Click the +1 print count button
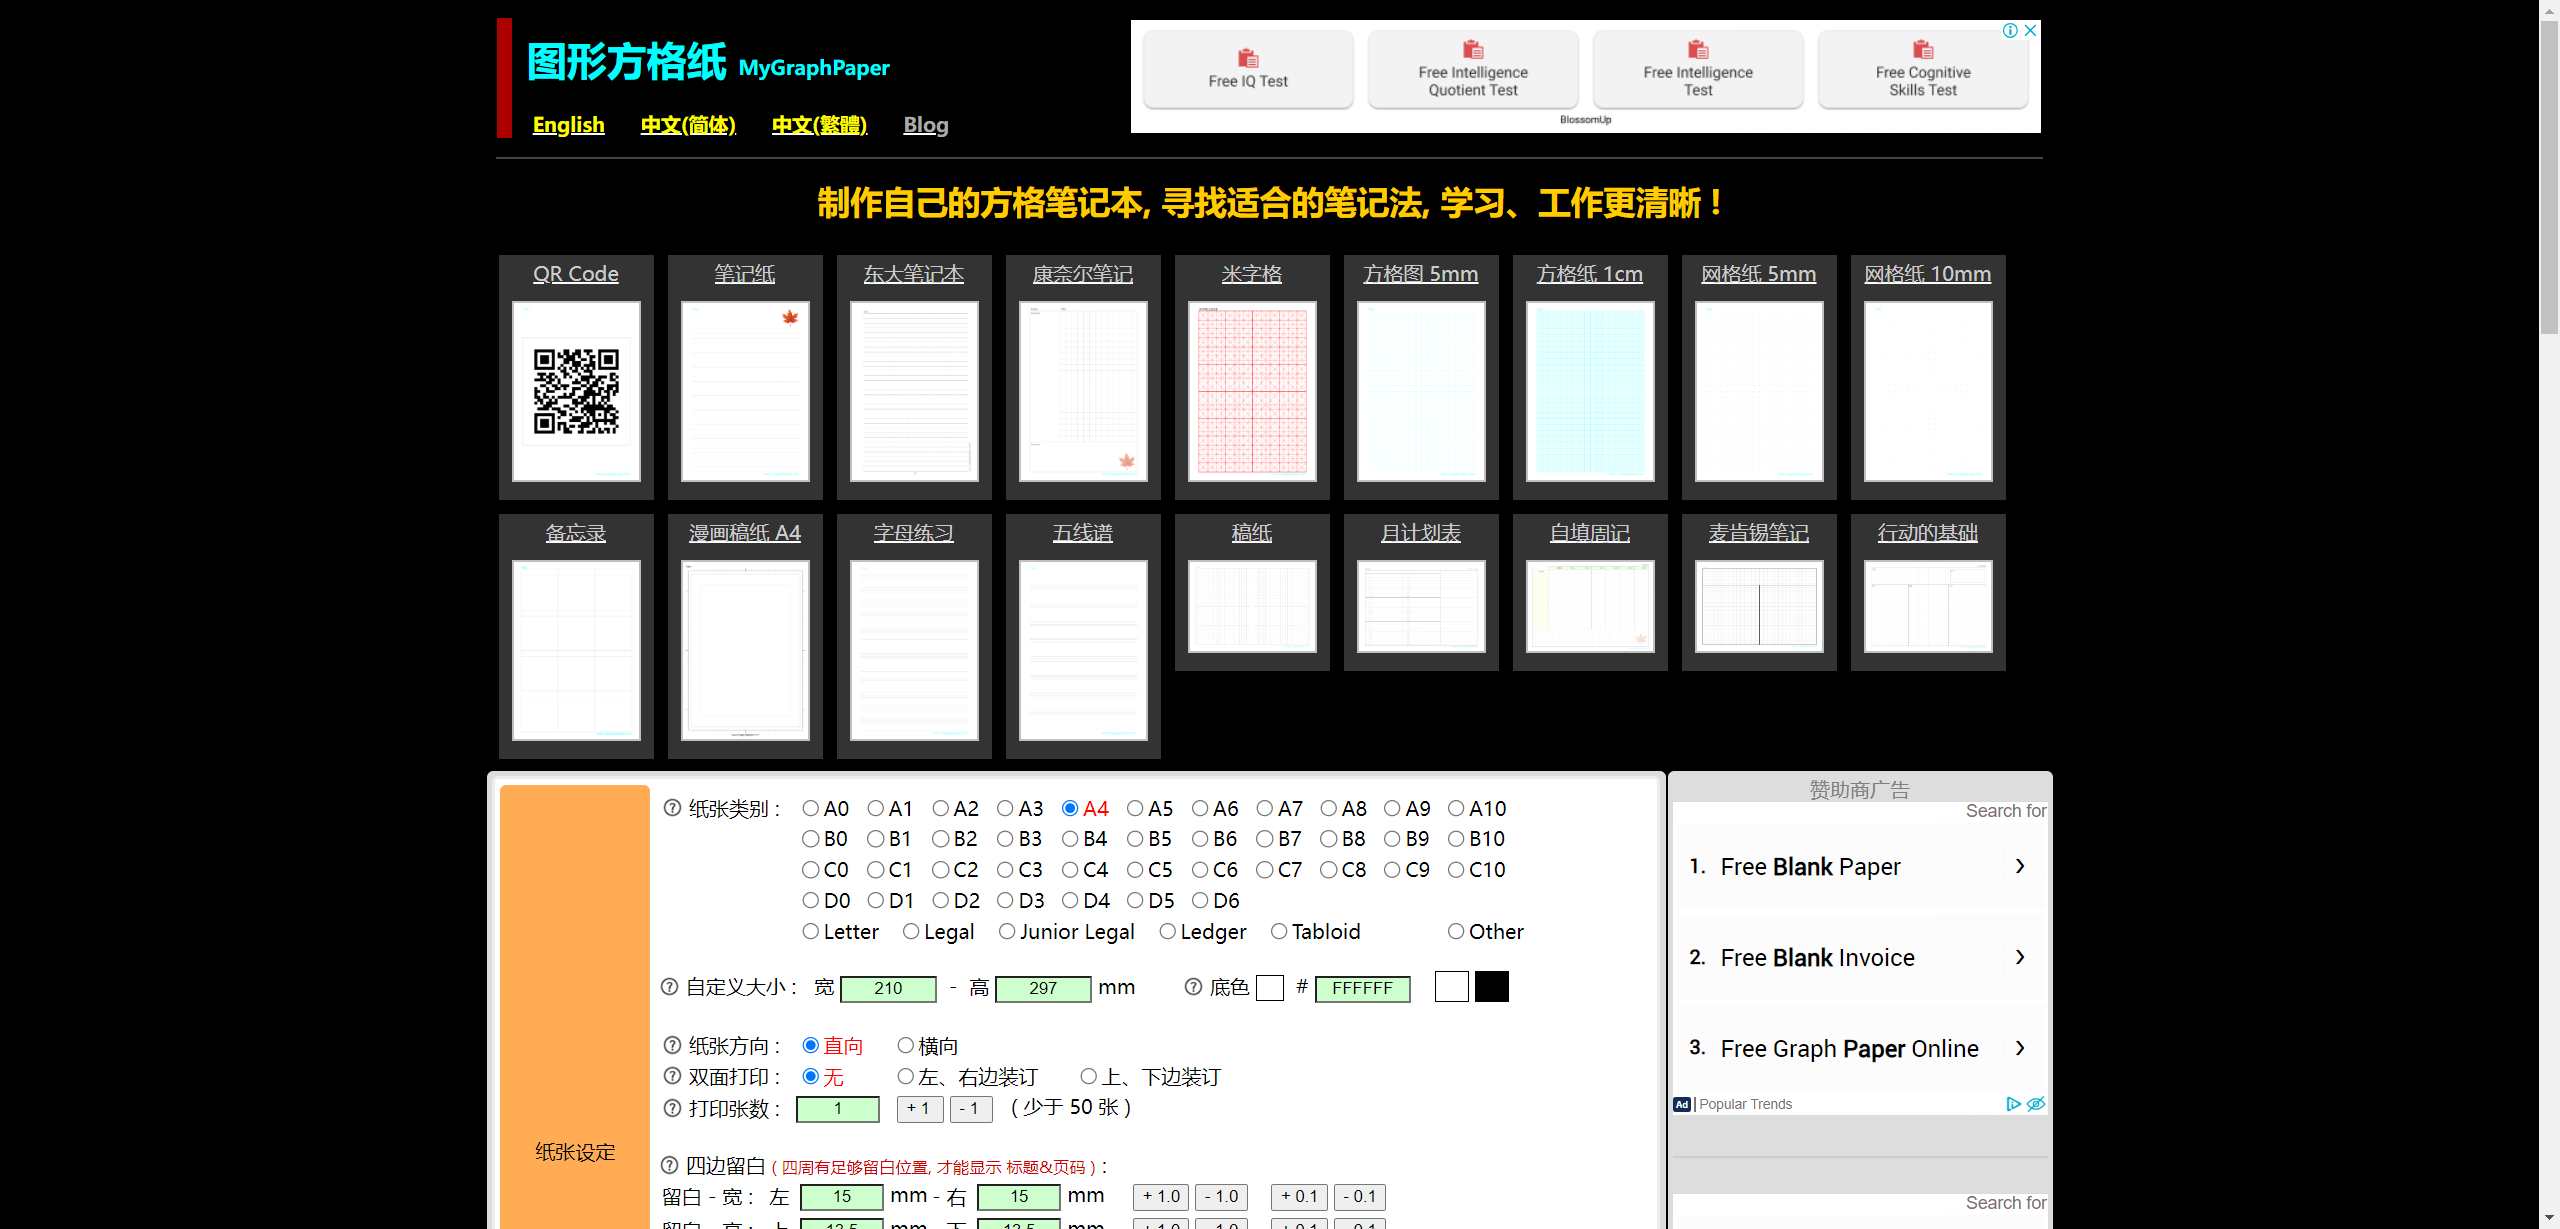This screenshot has width=2560, height=1229. click(919, 1108)
